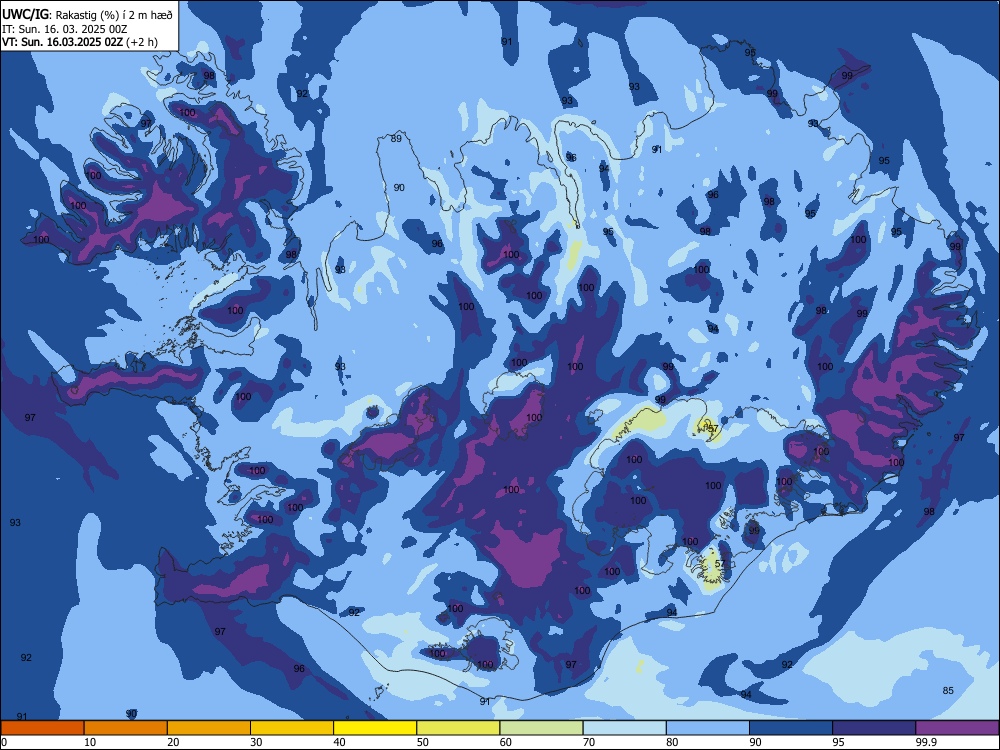The image size is (1000, 750).
Task: Click the bright yellow 40–50 legend swatch
Action: pos(375,728)
